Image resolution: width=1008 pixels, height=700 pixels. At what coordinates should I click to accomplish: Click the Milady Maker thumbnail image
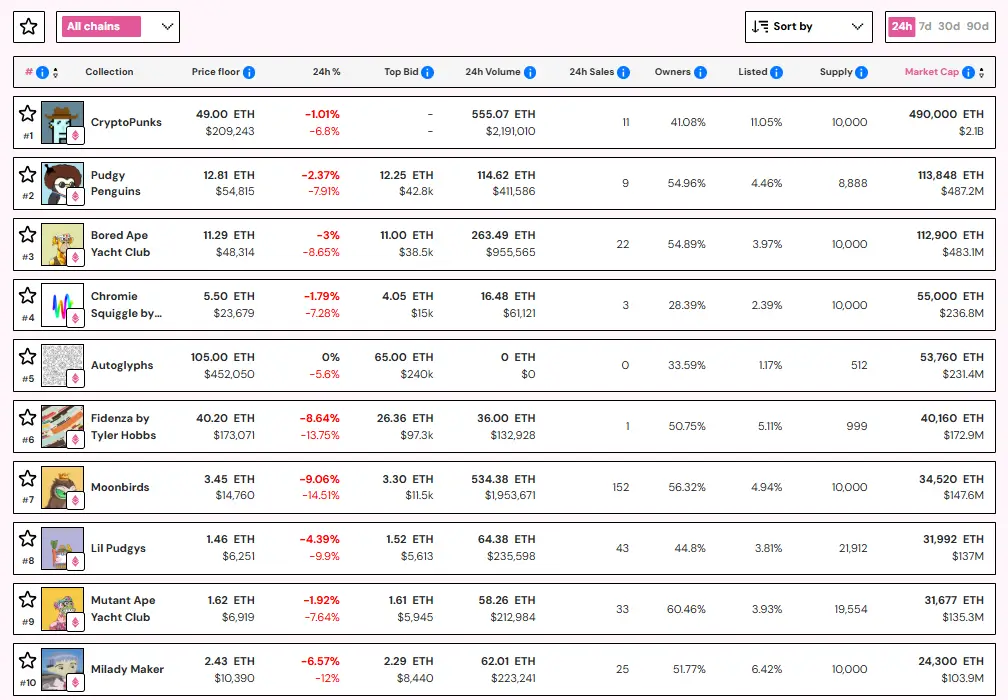[62, 669]
